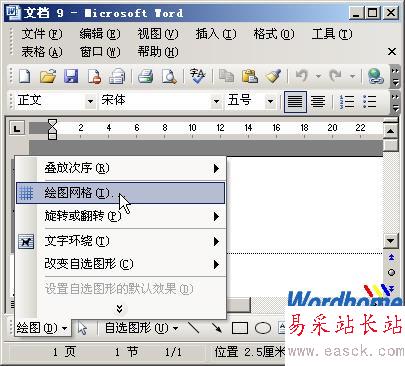Click the paste clipboard icon
This screenshot has height=366, width=405.
250,76
